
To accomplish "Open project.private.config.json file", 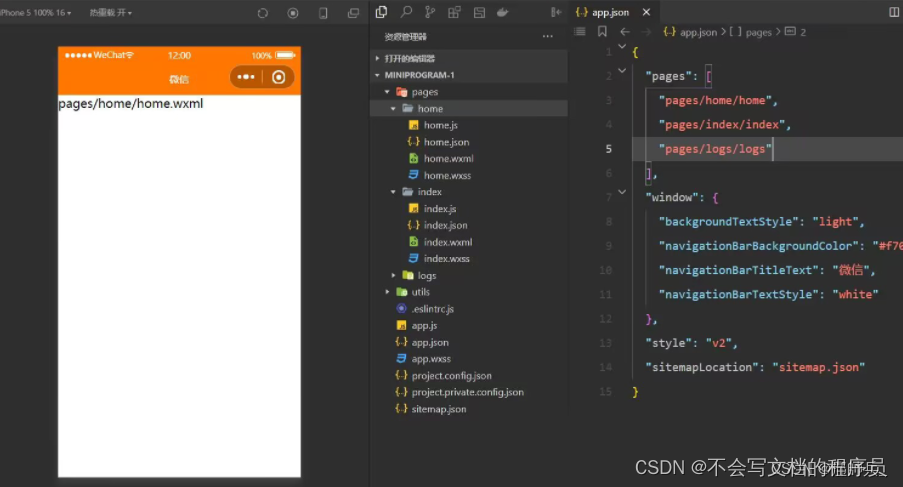I will point(468,393).
